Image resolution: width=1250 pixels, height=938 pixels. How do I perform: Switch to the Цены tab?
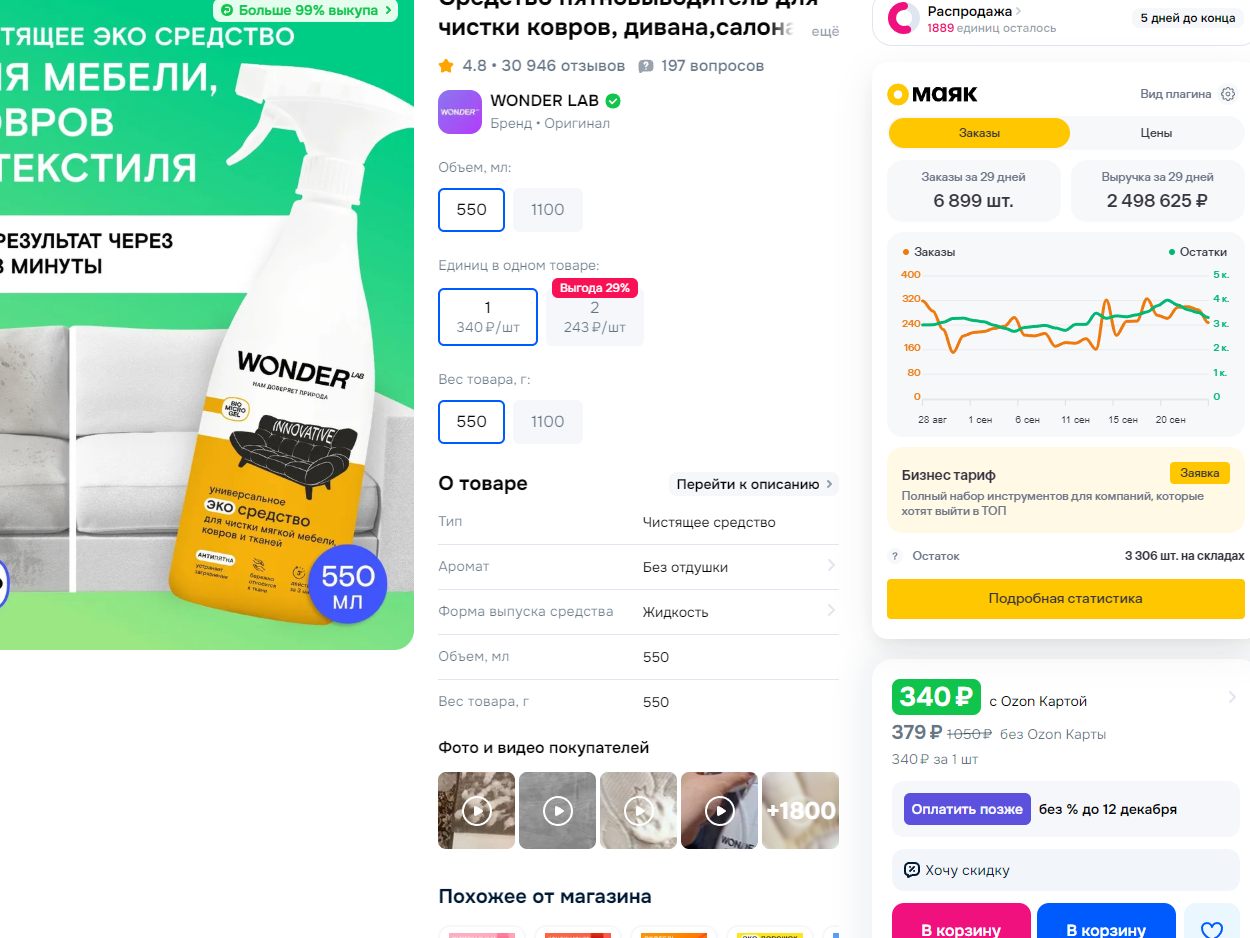click(1156, 133)
